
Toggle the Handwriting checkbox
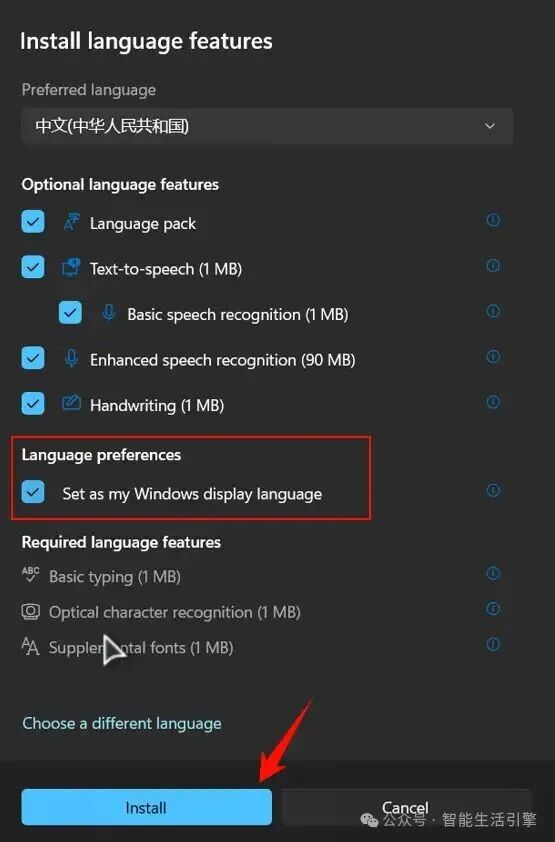click(33, 403)
